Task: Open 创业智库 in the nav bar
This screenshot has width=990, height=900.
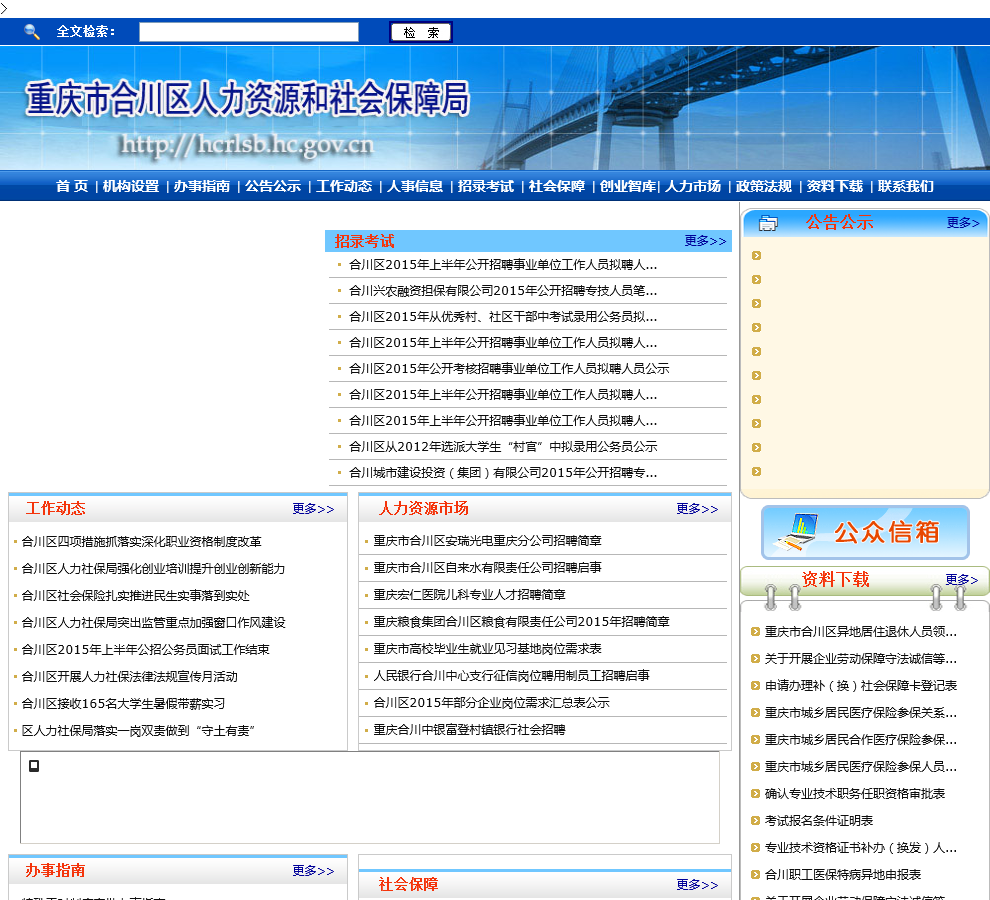Action: [628, 186]
